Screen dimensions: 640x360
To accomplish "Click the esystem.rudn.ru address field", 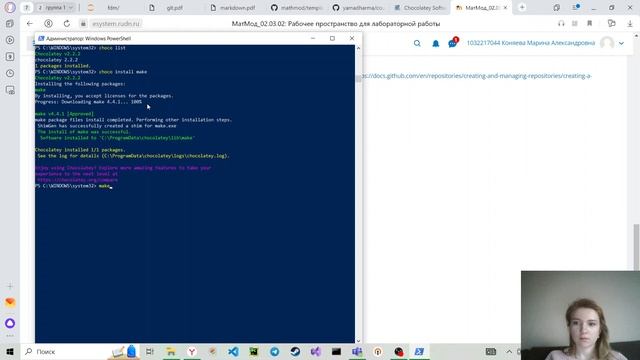I will (116, 24).
